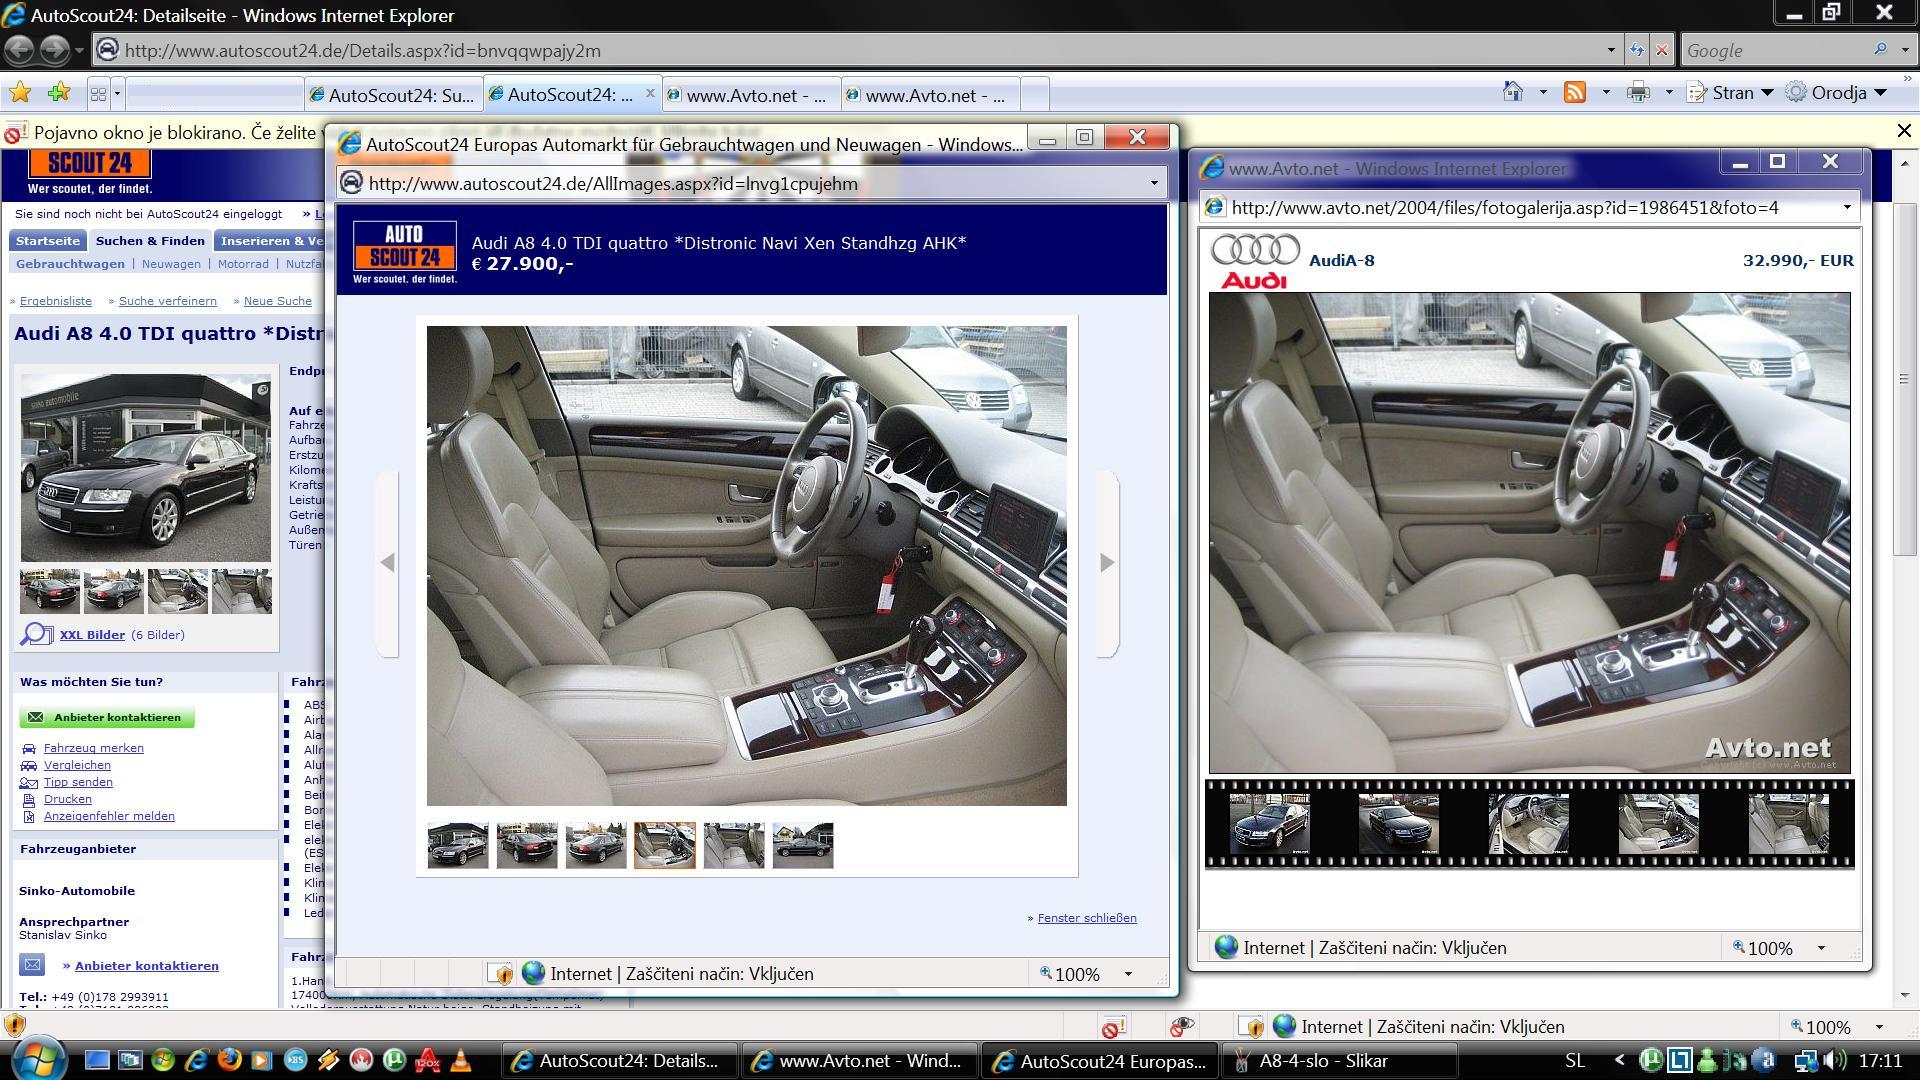Click the Ergebnisliste link
This screenshot has height=1080, width=1920.
56,301
